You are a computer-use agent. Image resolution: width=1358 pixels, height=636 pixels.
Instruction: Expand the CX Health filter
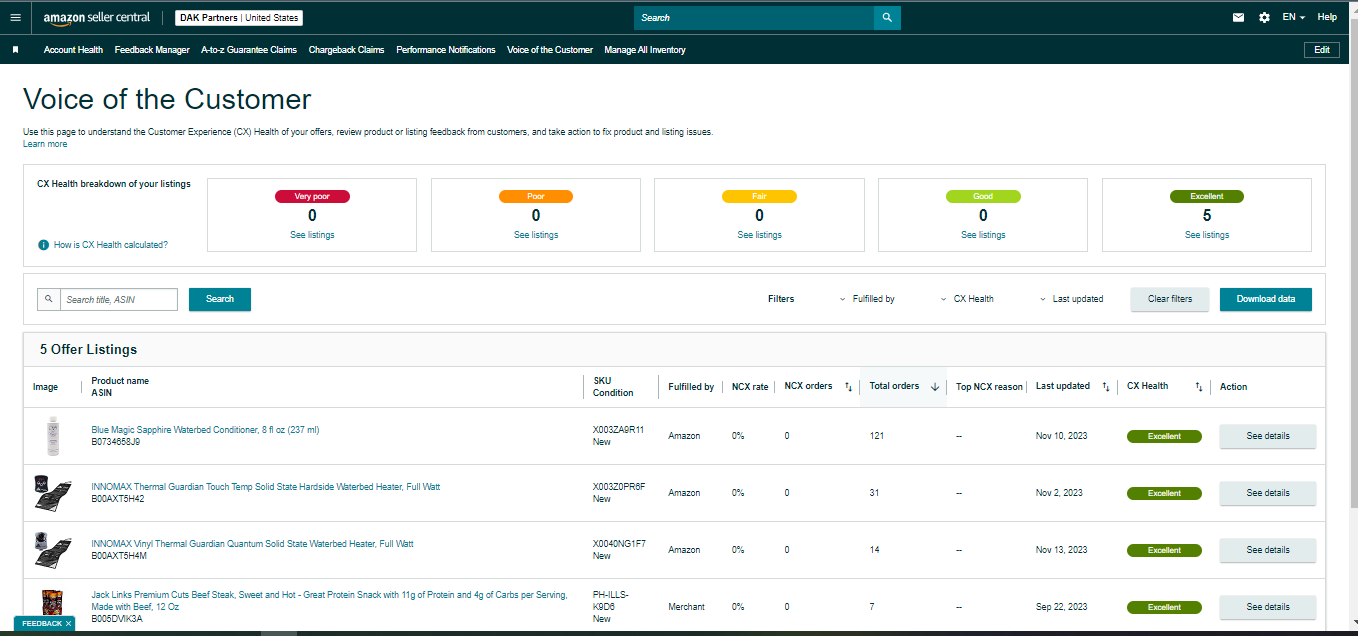click(967, 299)
